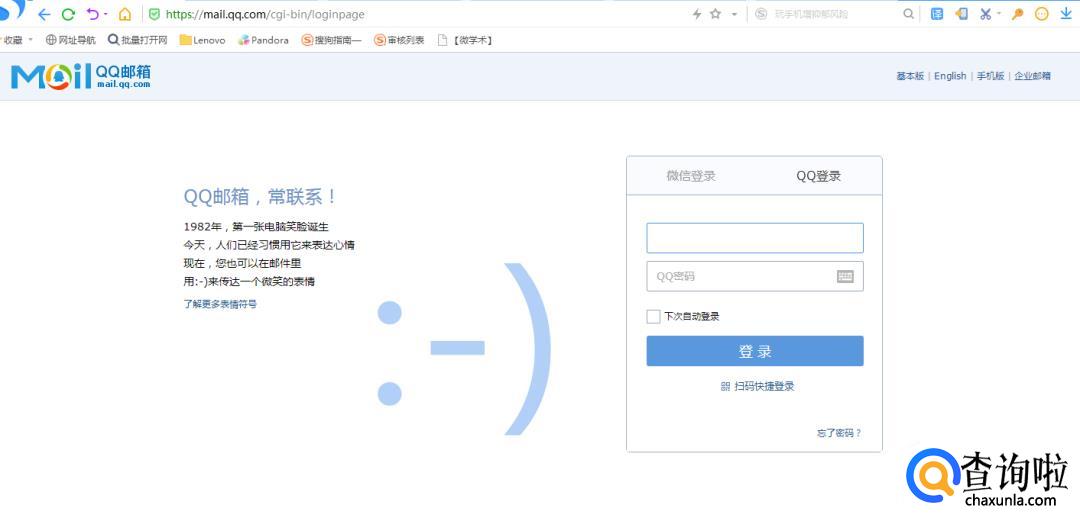Choose 扫码快捷登录 QR login

[x=758, y=386]
